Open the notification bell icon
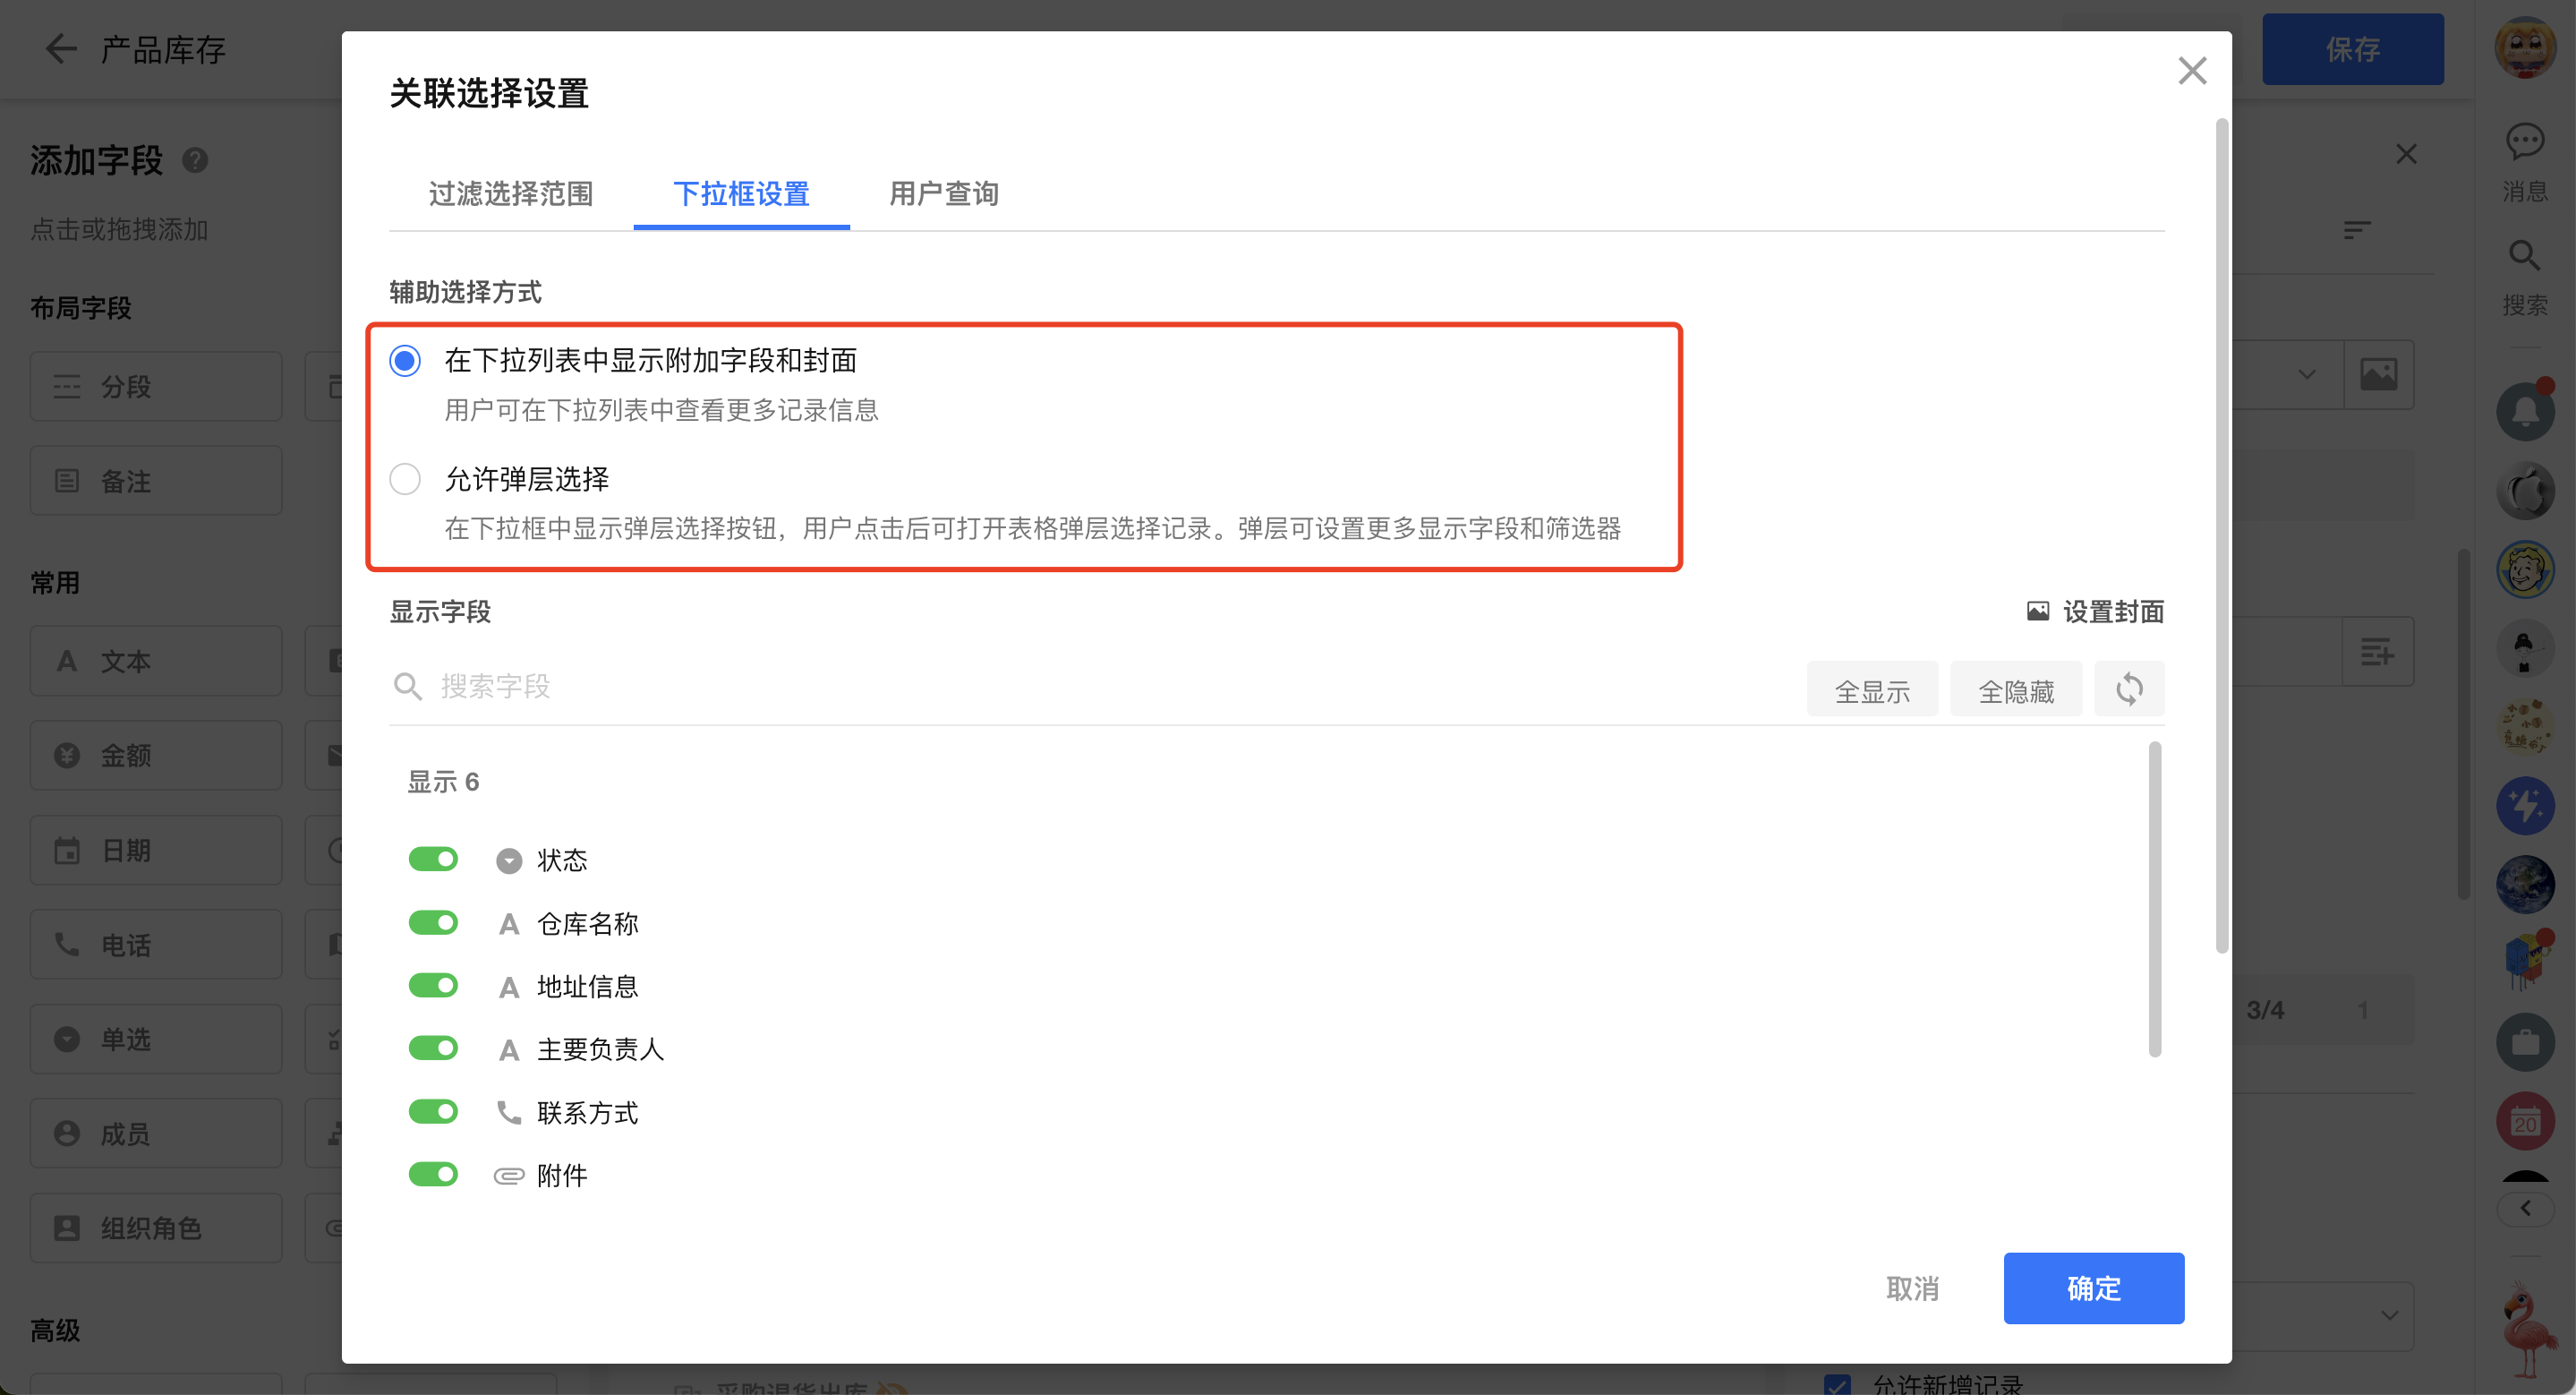 coord(2524,411)
